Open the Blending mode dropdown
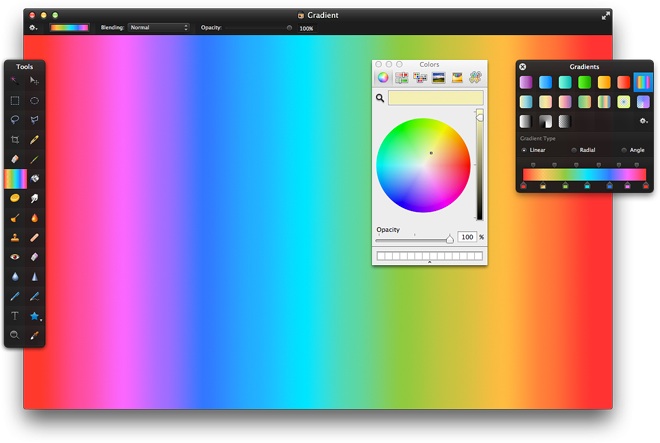Screen dimensions: 660x443 click(x=158, y=28)
